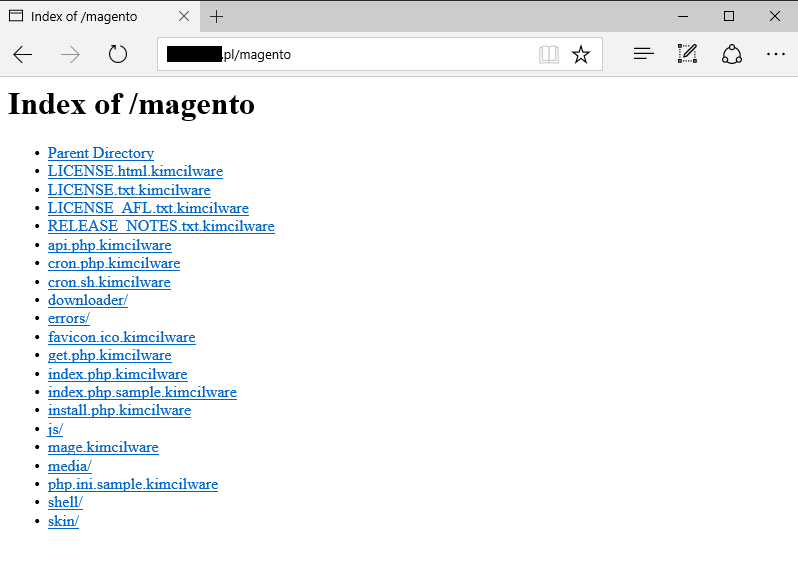Click the Index of /magento heading
This screenshot has width=798, height=583.
coord(131,105)
